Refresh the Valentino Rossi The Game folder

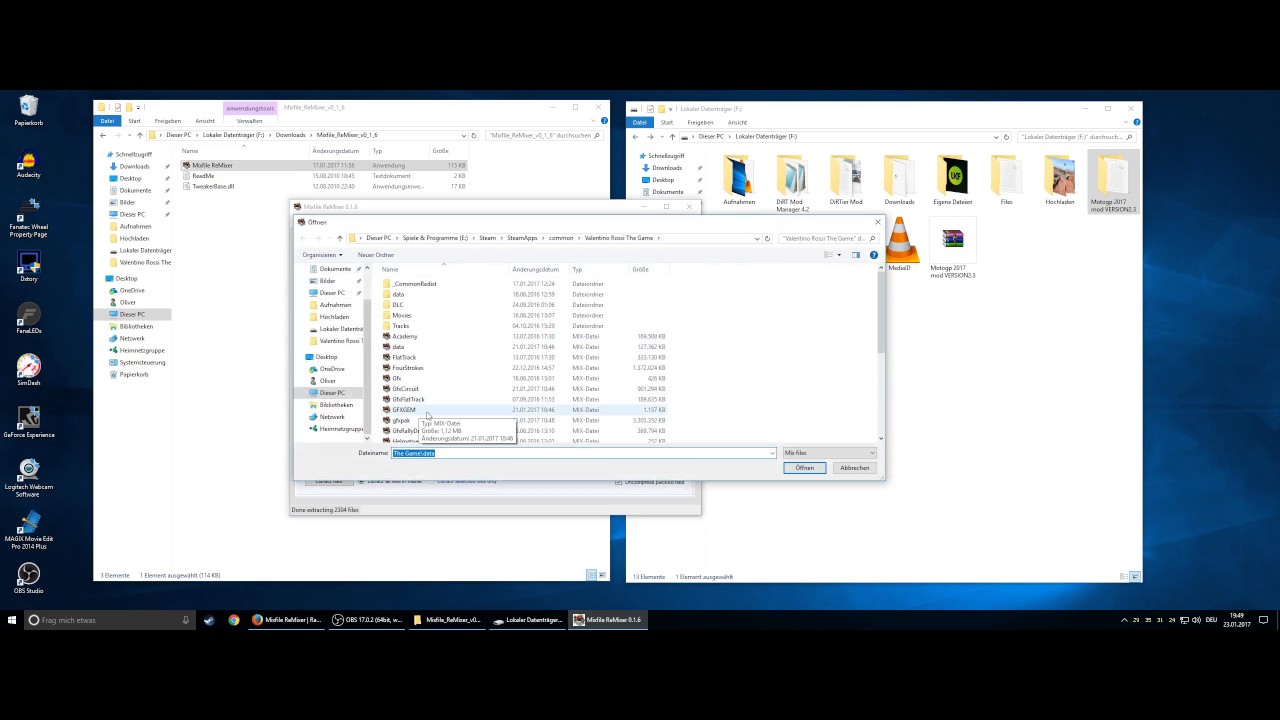[767, 238]
